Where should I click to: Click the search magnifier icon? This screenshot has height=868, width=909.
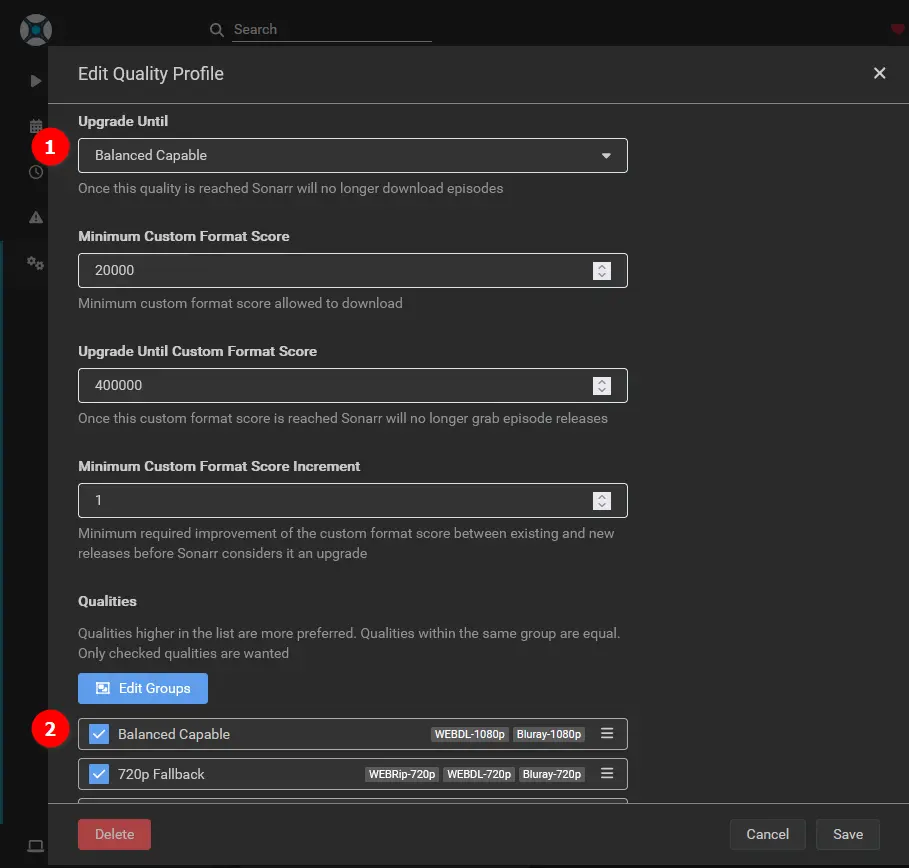pos(217,30)
